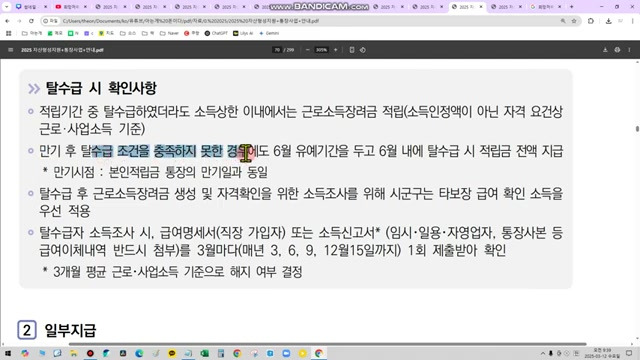Zoom out the PDF with minus button
Image resolution: width=640 pixels, height=360 pixels.
[x=307, y=50]
